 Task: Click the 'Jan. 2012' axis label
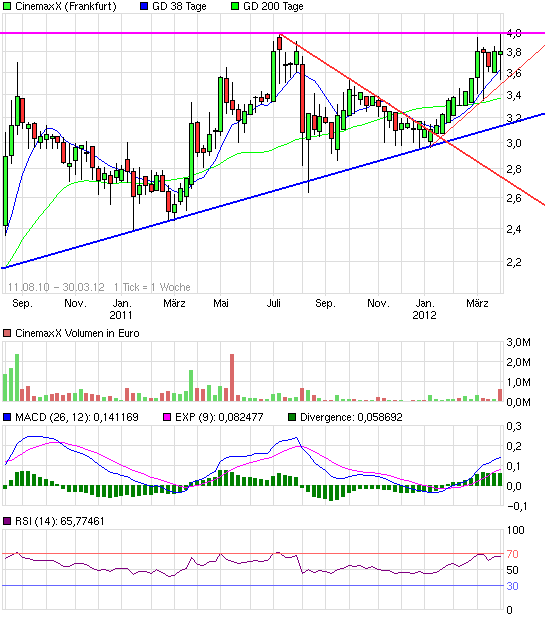(424, 309)
